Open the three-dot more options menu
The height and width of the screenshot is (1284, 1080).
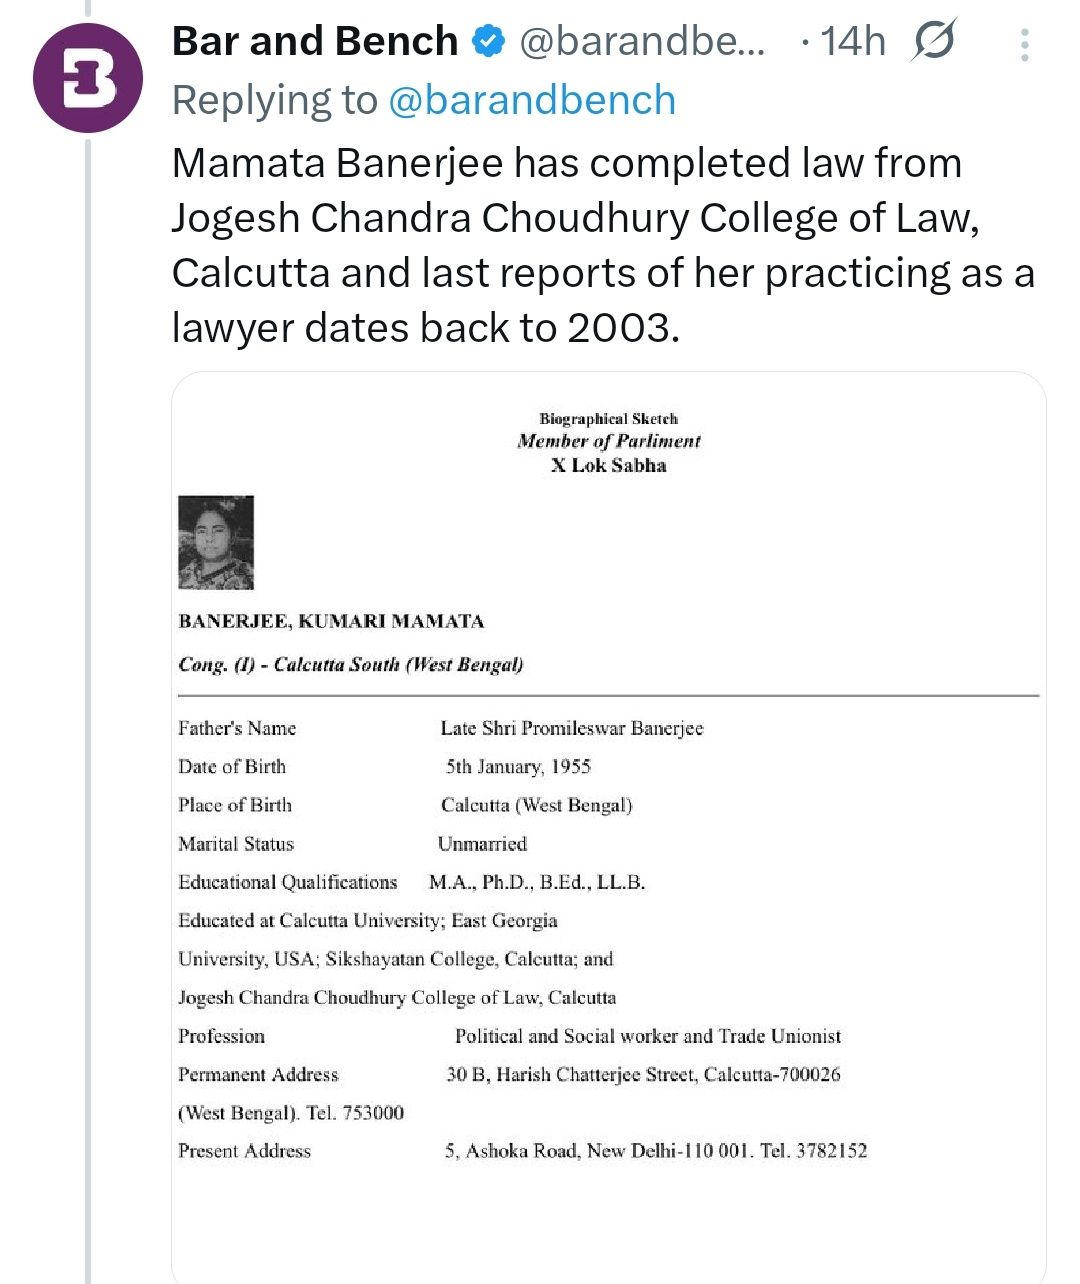point(1024,44)
